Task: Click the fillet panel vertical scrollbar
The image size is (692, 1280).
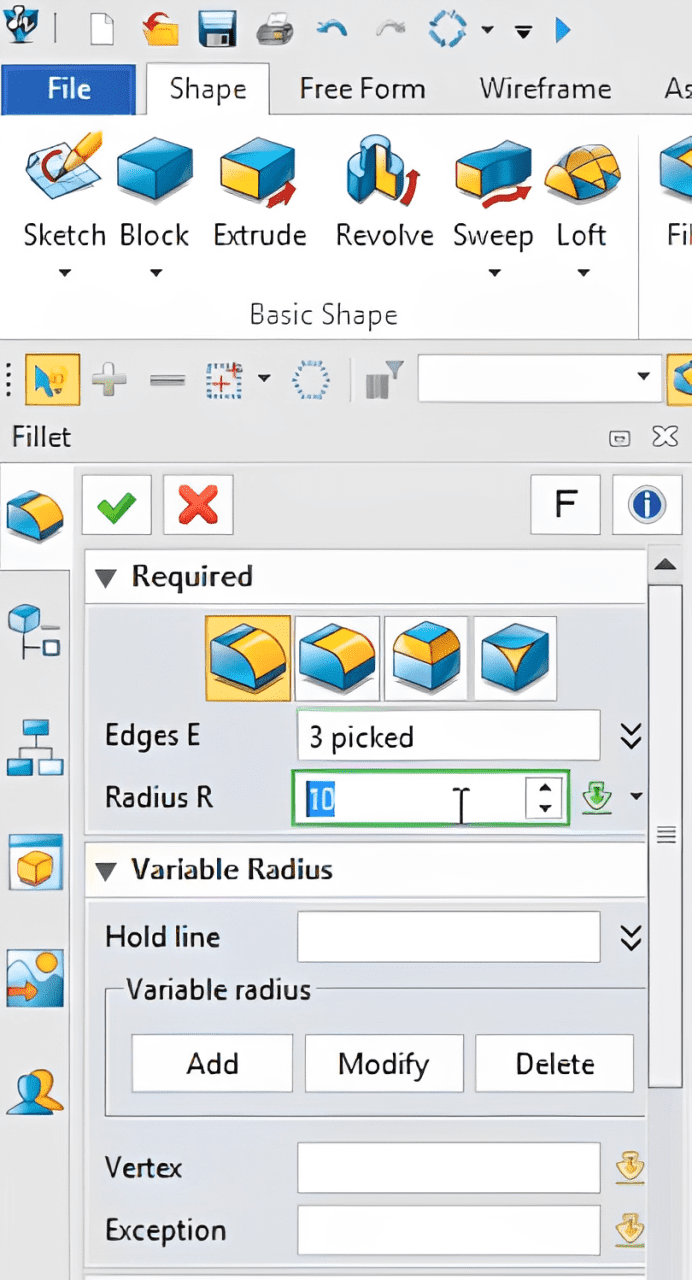Action: tap(665, 834)
